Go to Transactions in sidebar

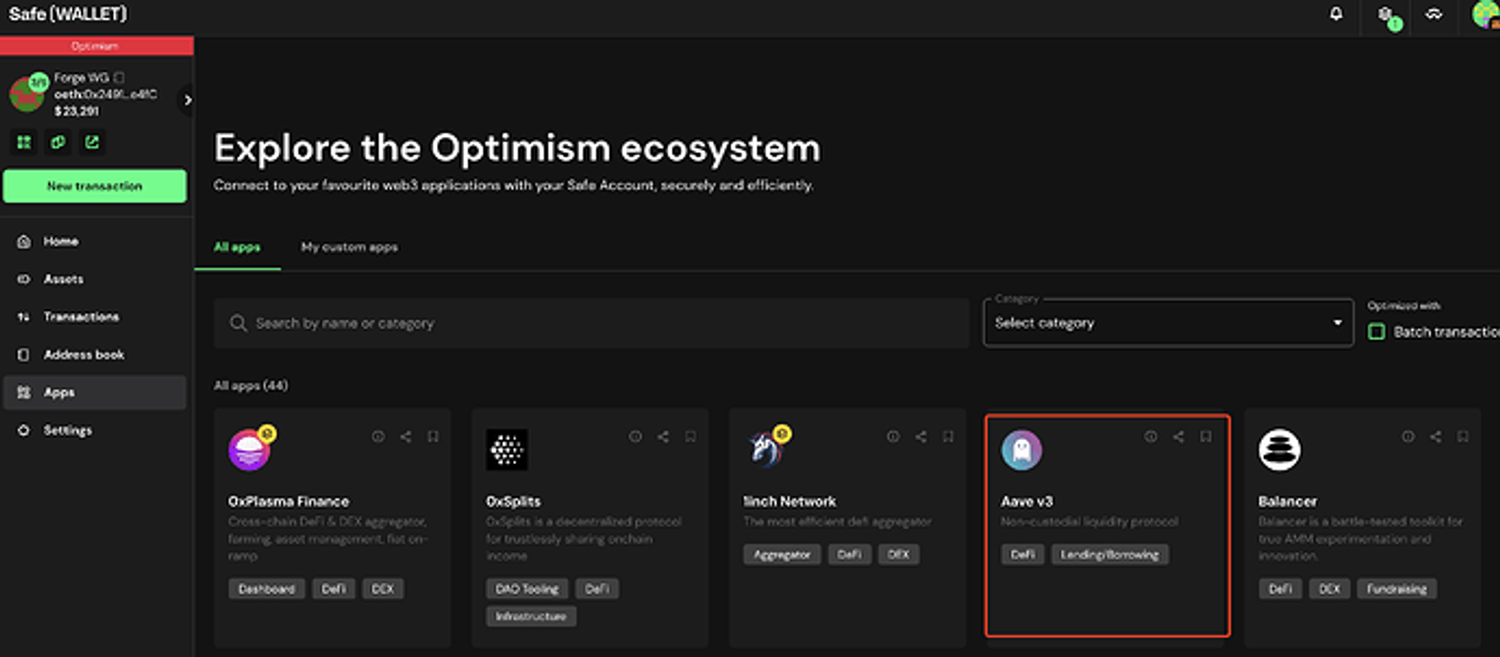tap(81, 317)
